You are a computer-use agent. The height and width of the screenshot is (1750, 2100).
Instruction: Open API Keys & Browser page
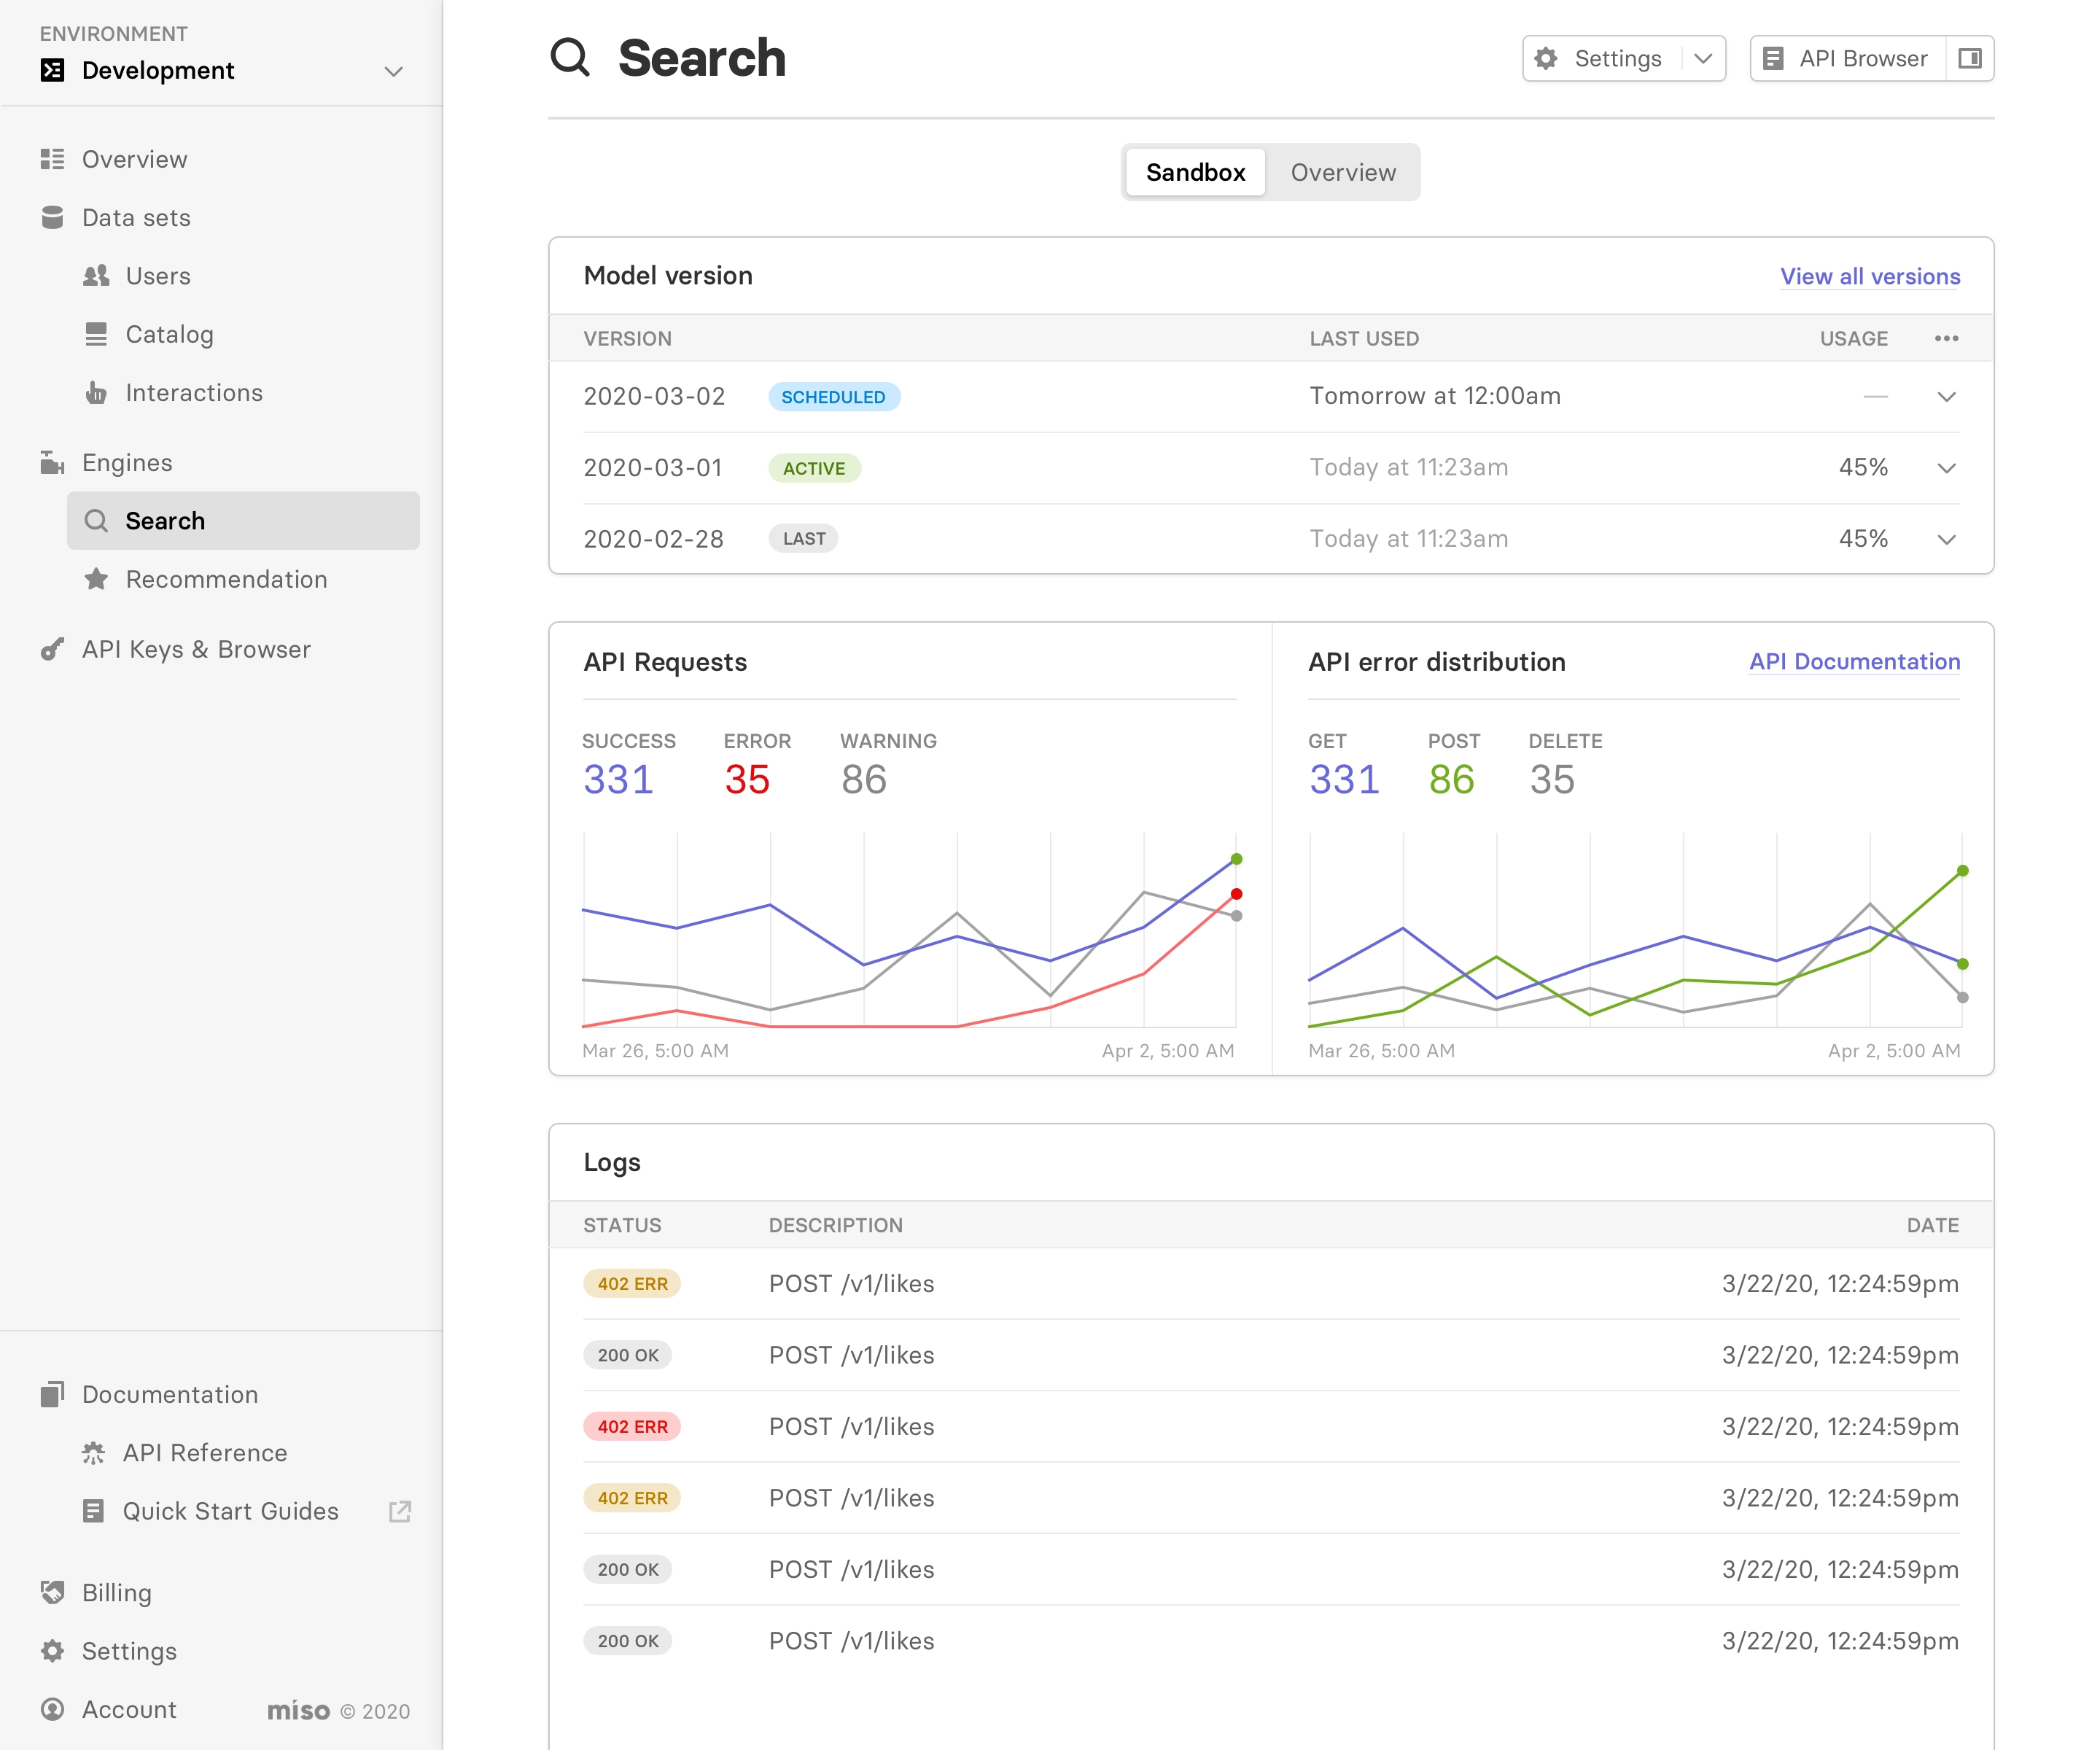(x=196, y=649)
